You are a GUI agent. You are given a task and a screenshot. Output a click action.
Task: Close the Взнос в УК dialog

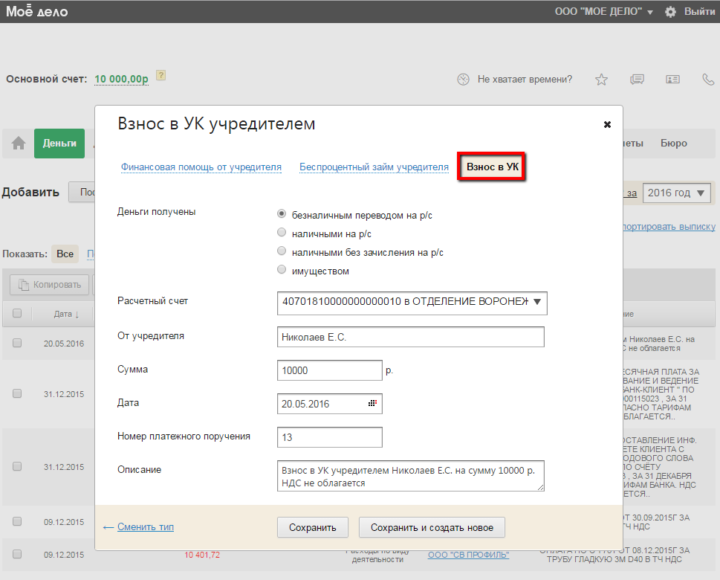point(607,124)
